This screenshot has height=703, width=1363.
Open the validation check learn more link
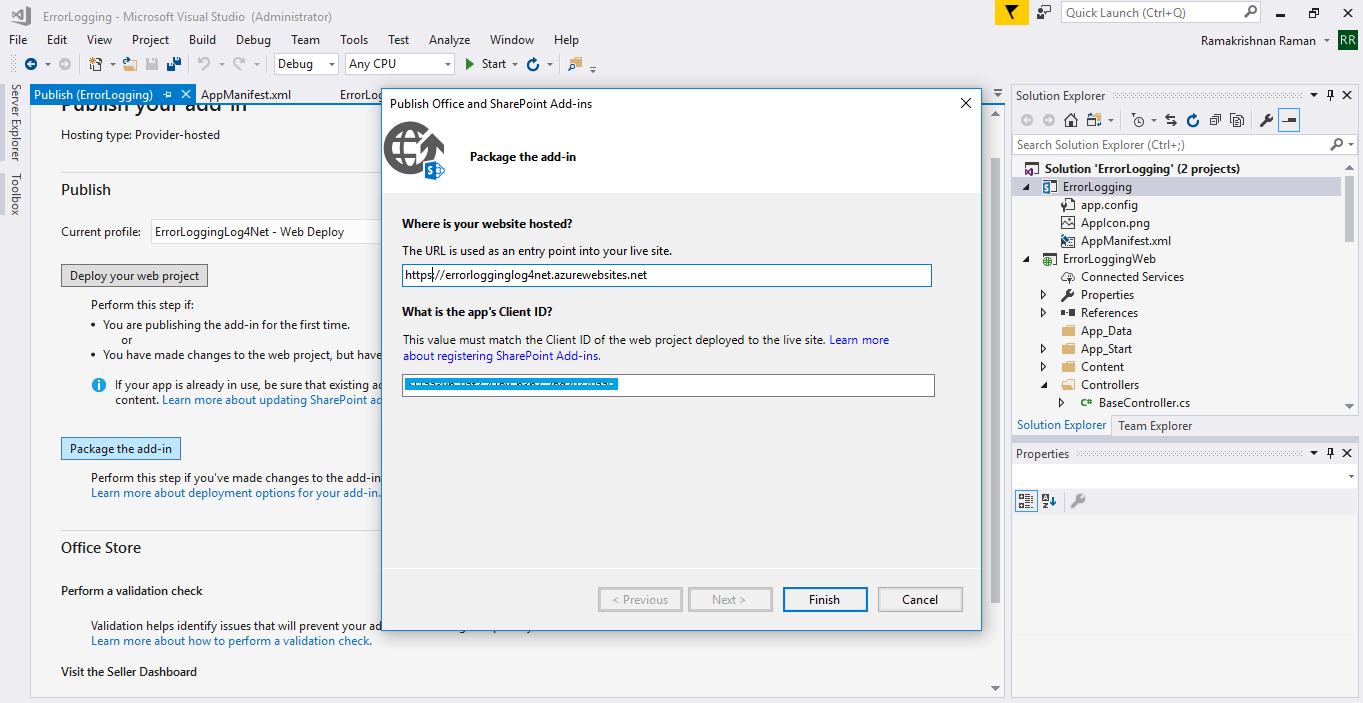tap(231, 641)
